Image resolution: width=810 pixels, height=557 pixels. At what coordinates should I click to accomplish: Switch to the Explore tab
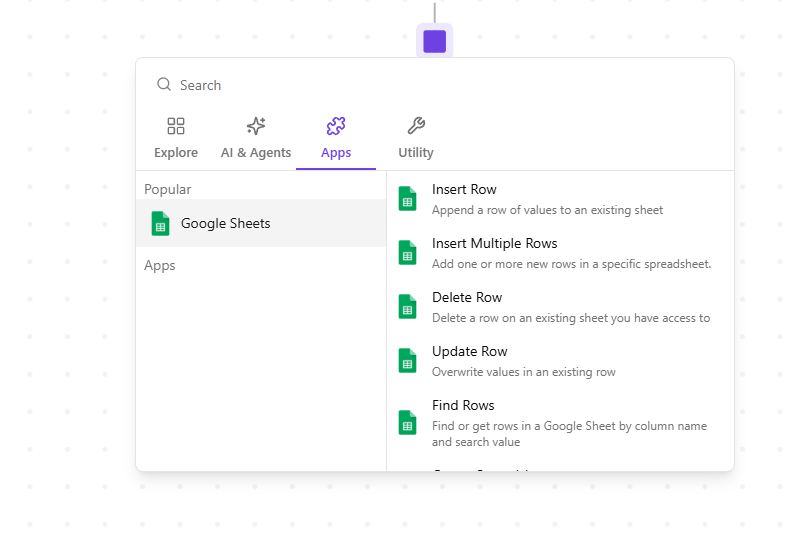[176, 153]
